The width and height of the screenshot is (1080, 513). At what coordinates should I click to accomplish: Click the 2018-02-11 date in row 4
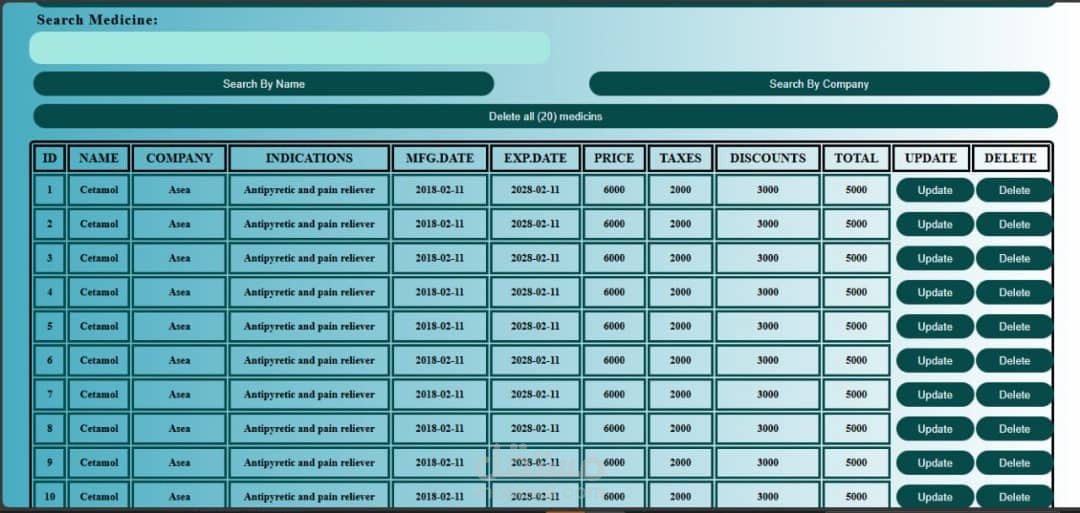click(439, 292)
